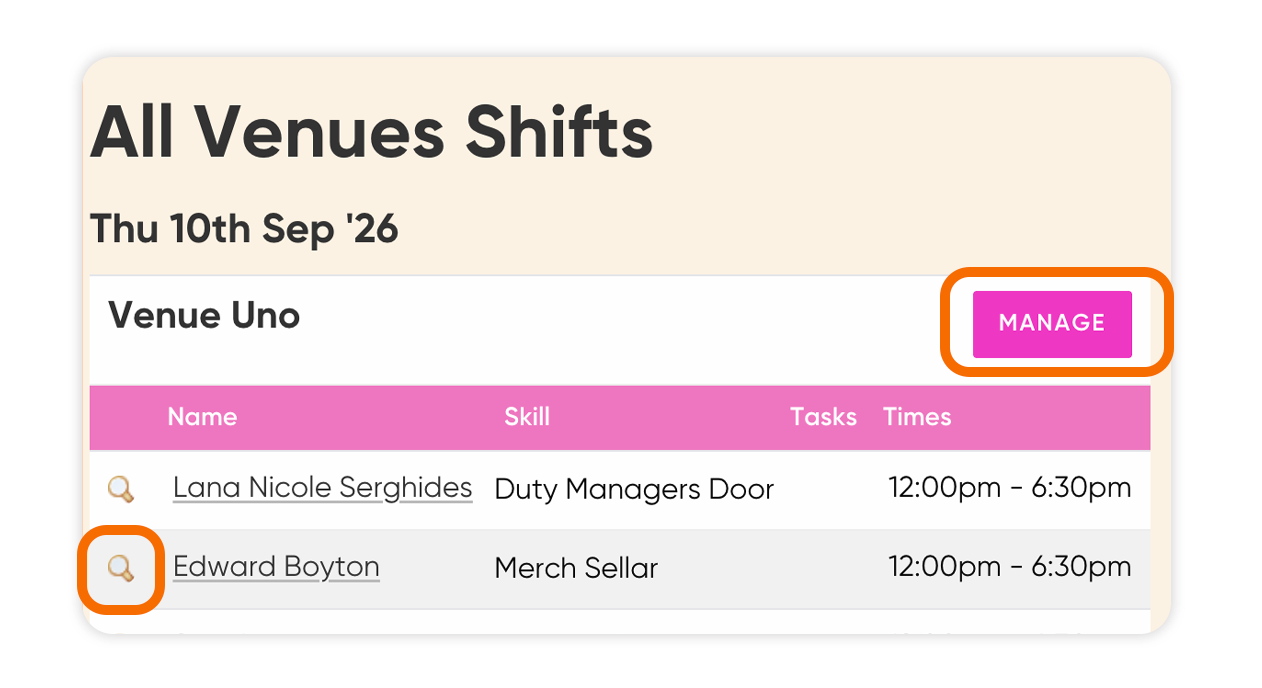Viewport: 1262px width, 688px height.
Task: Select Edward Boyton's 12:00pm - 6:30pm time
Action: click(x=1010, y=567)
